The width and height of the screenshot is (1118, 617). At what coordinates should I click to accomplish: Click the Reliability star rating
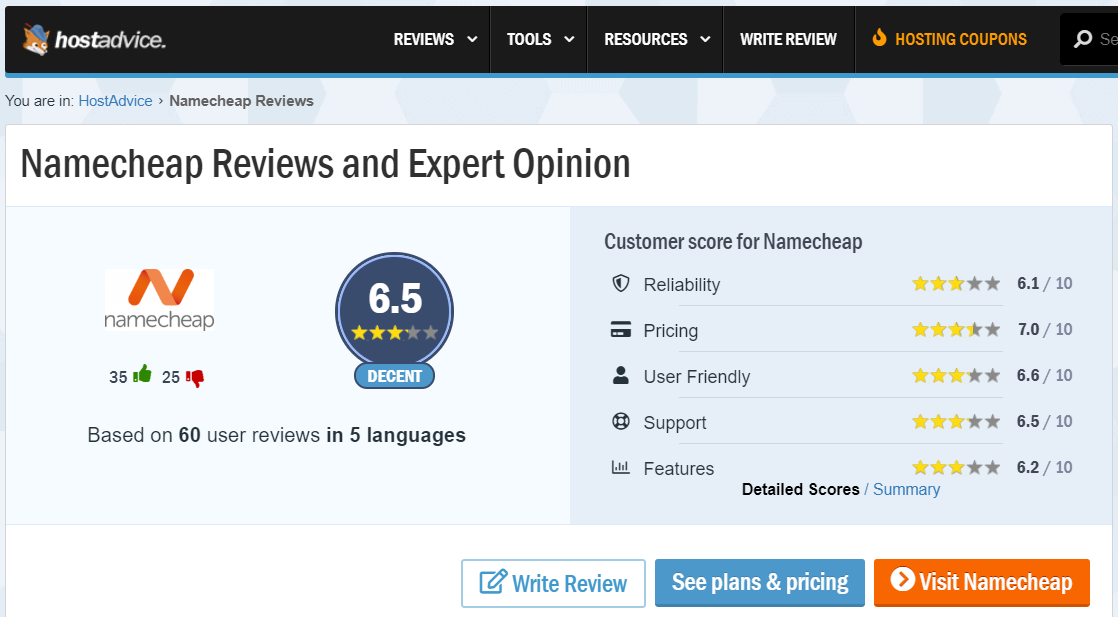[x=956, y=284]
